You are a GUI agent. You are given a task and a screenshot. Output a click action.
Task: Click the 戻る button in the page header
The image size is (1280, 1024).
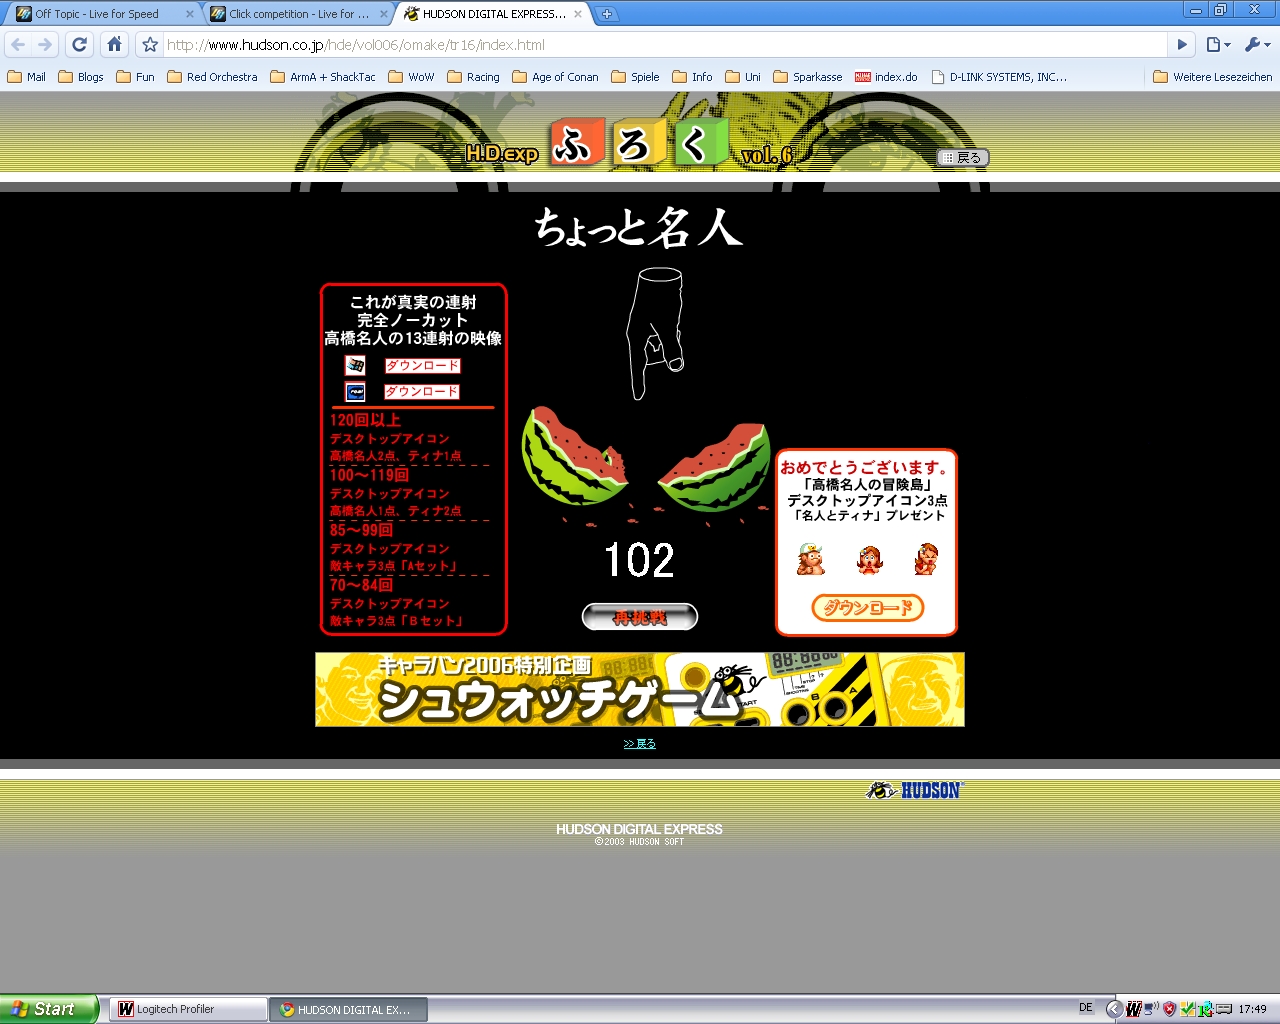[x=963, y=157]
